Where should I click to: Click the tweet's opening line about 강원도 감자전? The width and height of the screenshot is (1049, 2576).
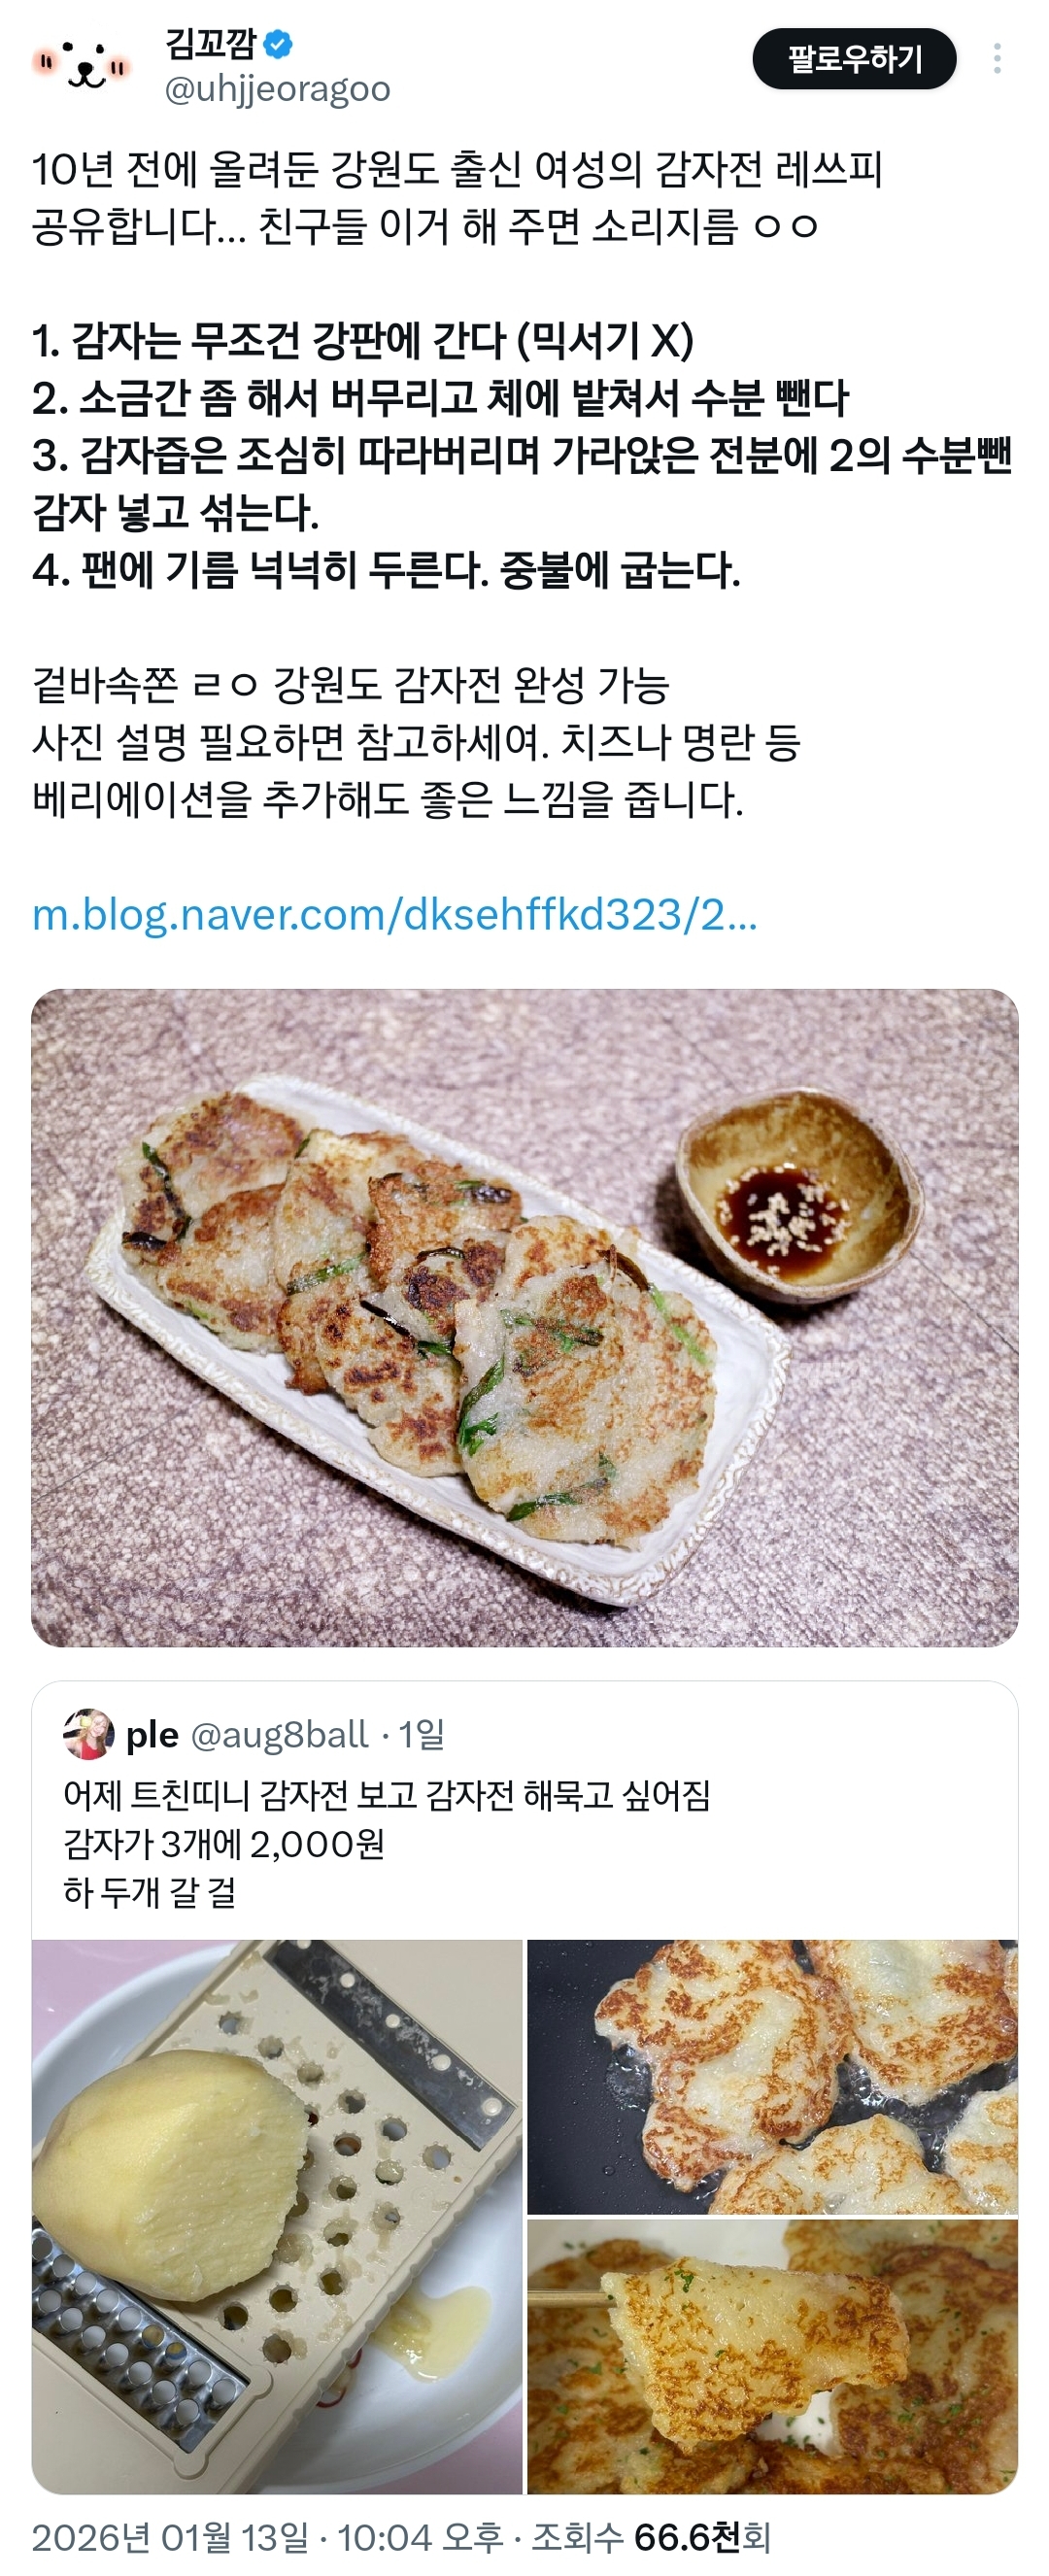click(x=457, y=170)
